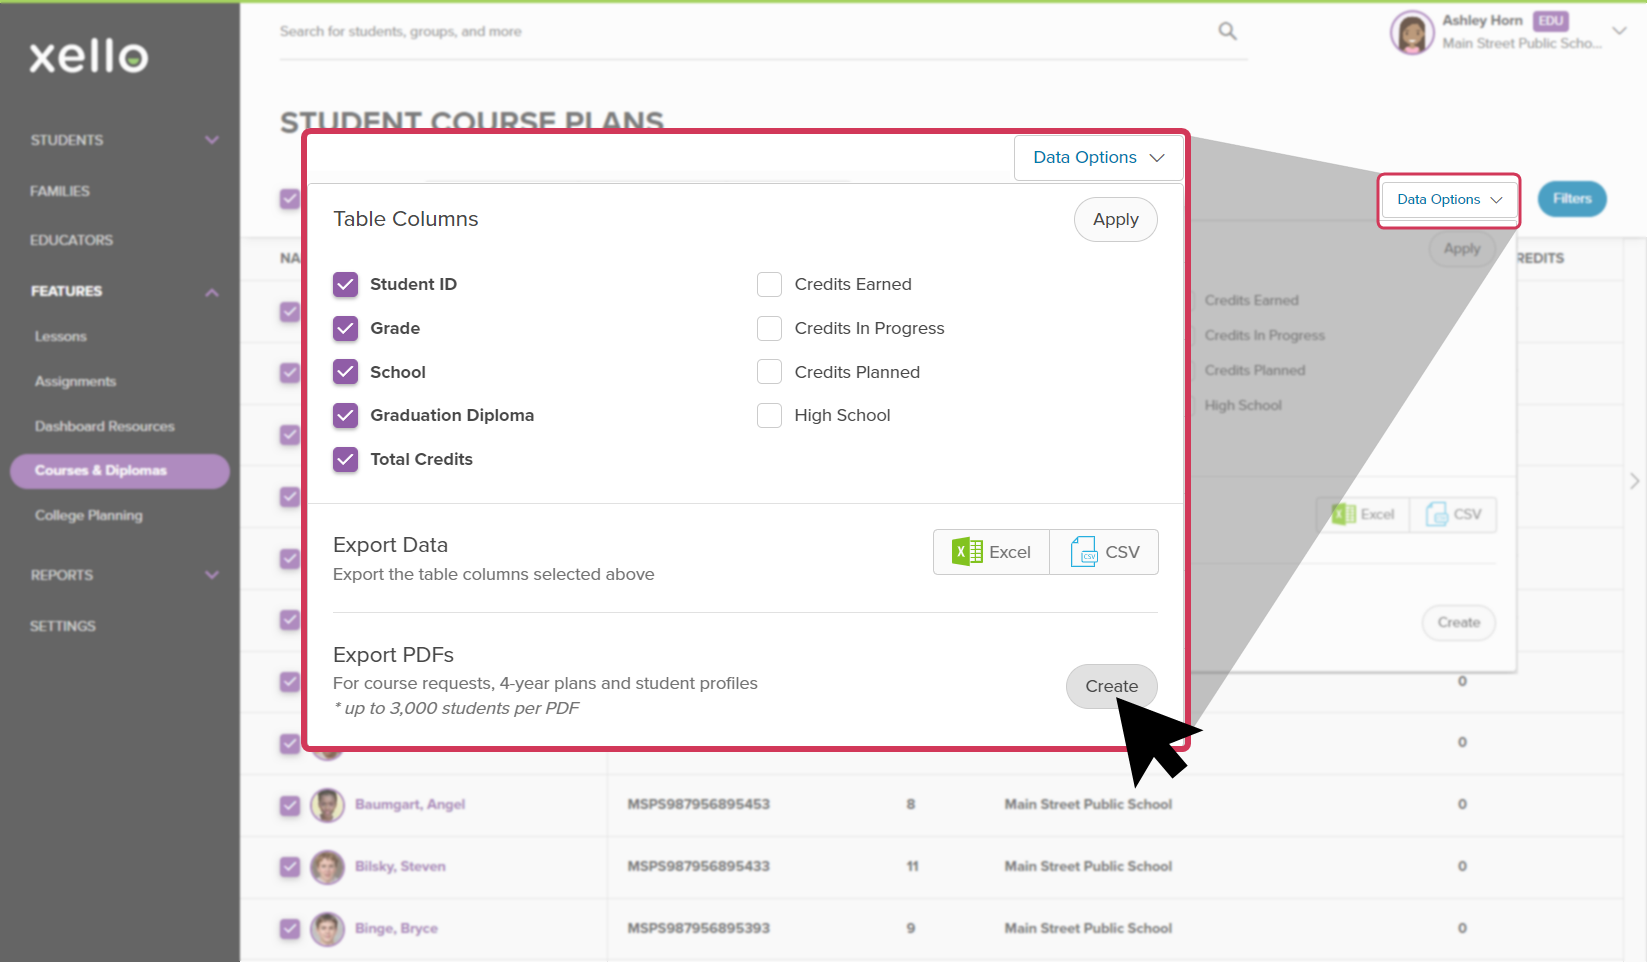Enable Credits In Progress column
1647x962 pixels.
coord(769,328)
